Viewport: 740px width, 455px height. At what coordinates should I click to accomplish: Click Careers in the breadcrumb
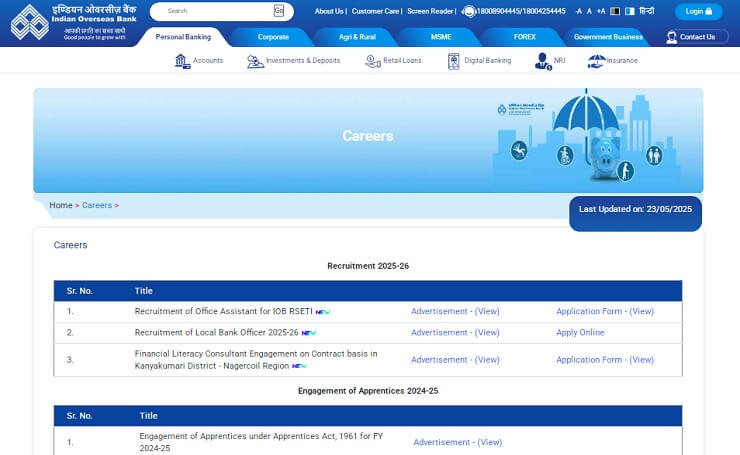(x=97, y=205)
